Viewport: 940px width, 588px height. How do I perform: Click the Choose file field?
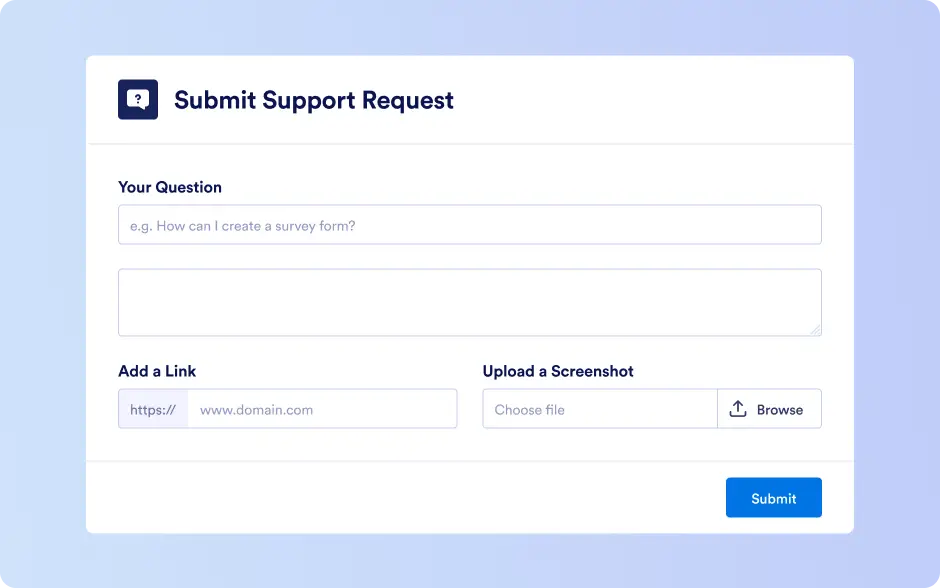(x=599, y=409)
